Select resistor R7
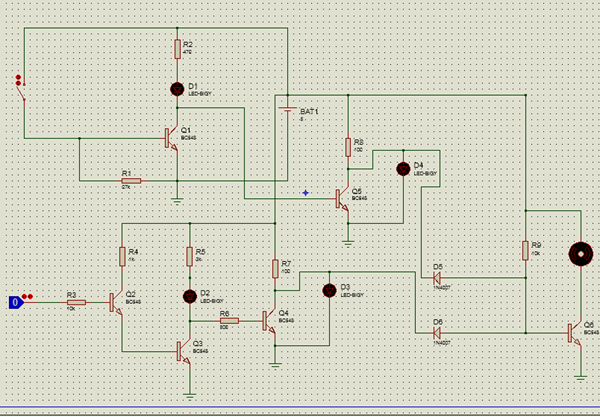This screenshot has height=417, width=600. [275, 269]
